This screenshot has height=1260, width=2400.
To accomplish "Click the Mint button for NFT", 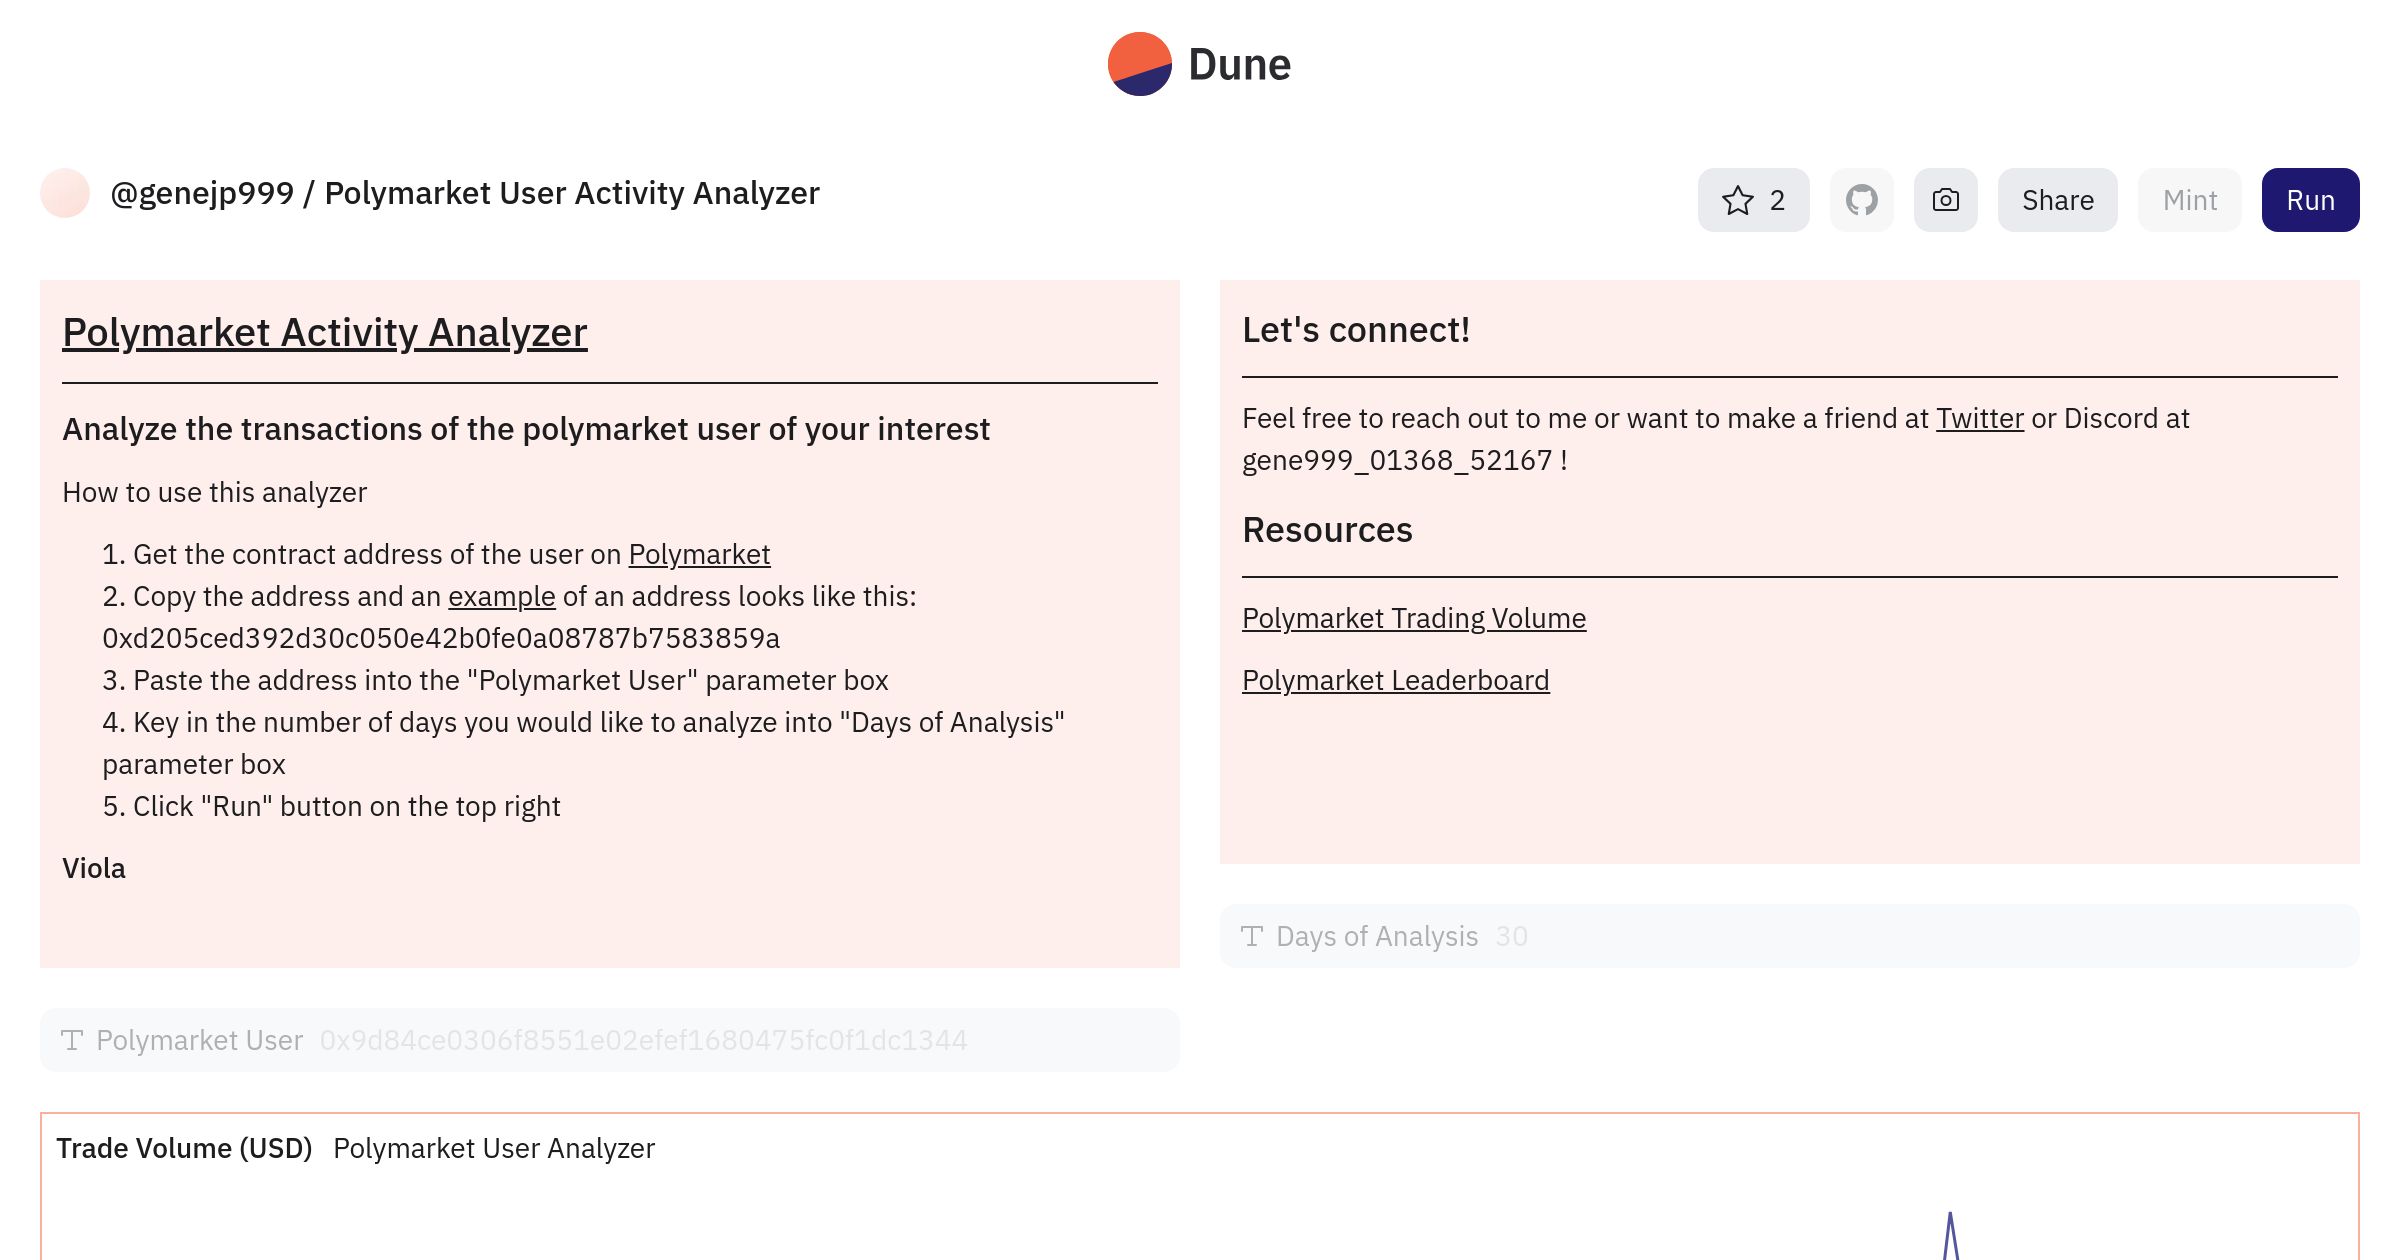I will click(2189, 200).
